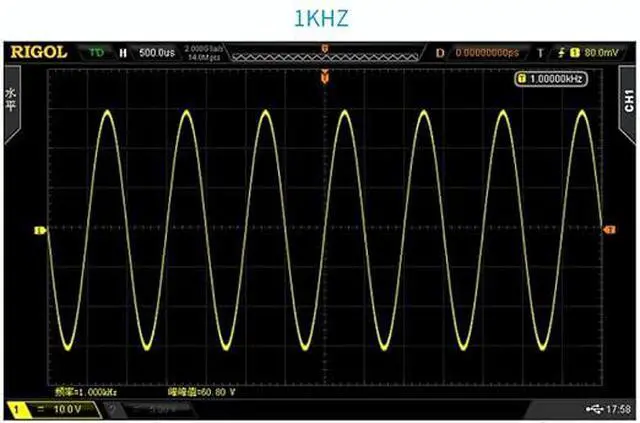640x423 pixels.
Task: Click the 80.0mV trigger level value
Action: (602, 51)
